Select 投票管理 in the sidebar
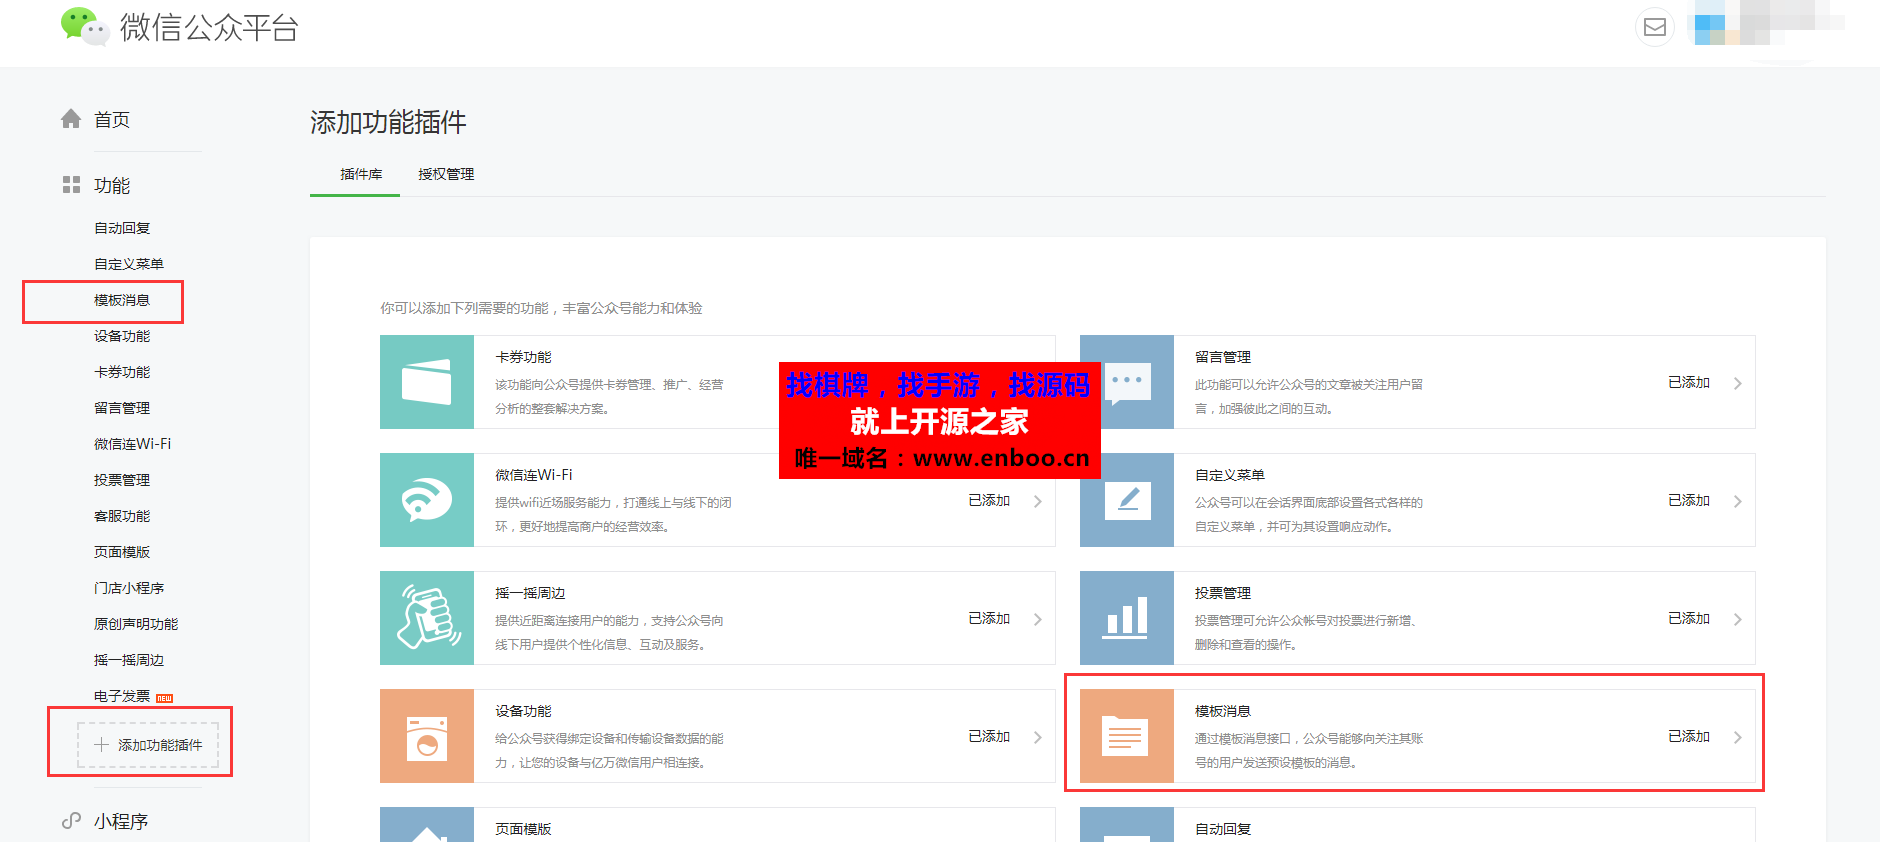Image resolution: width=1880 pixels, height=842 pixels. 122,480
